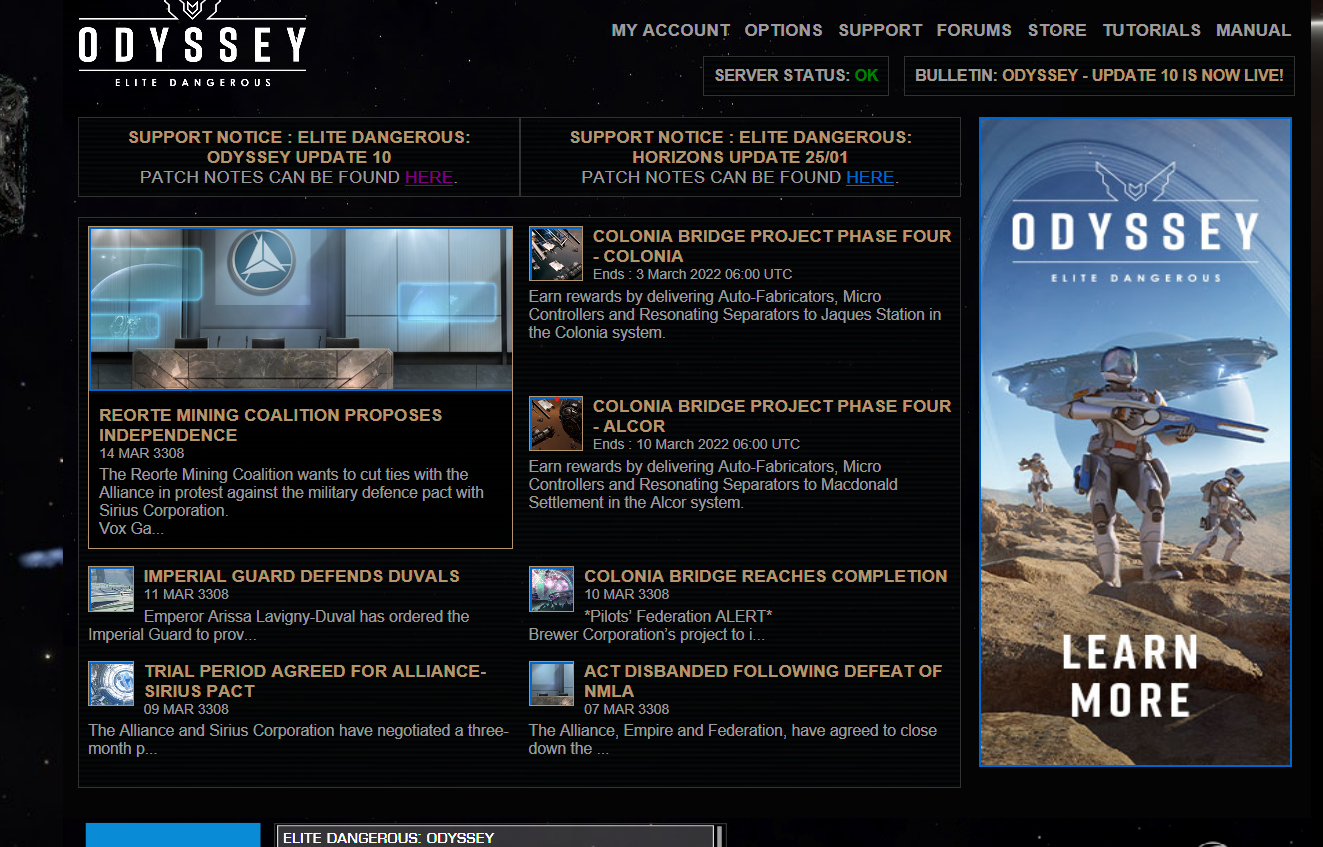Click Macdonald Settlement delivery description text
This screenshot has width=1323, height=847.
click(x=713, y=484)
